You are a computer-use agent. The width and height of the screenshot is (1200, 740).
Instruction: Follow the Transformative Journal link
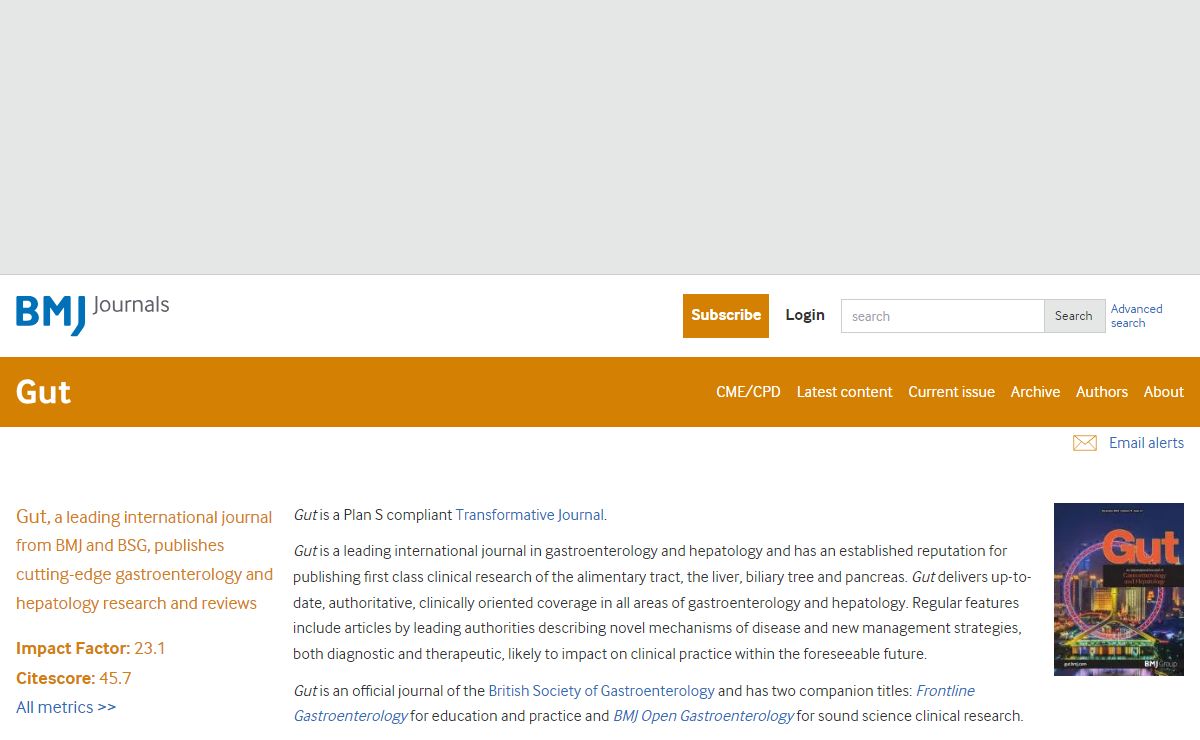(x=530, y=515)
